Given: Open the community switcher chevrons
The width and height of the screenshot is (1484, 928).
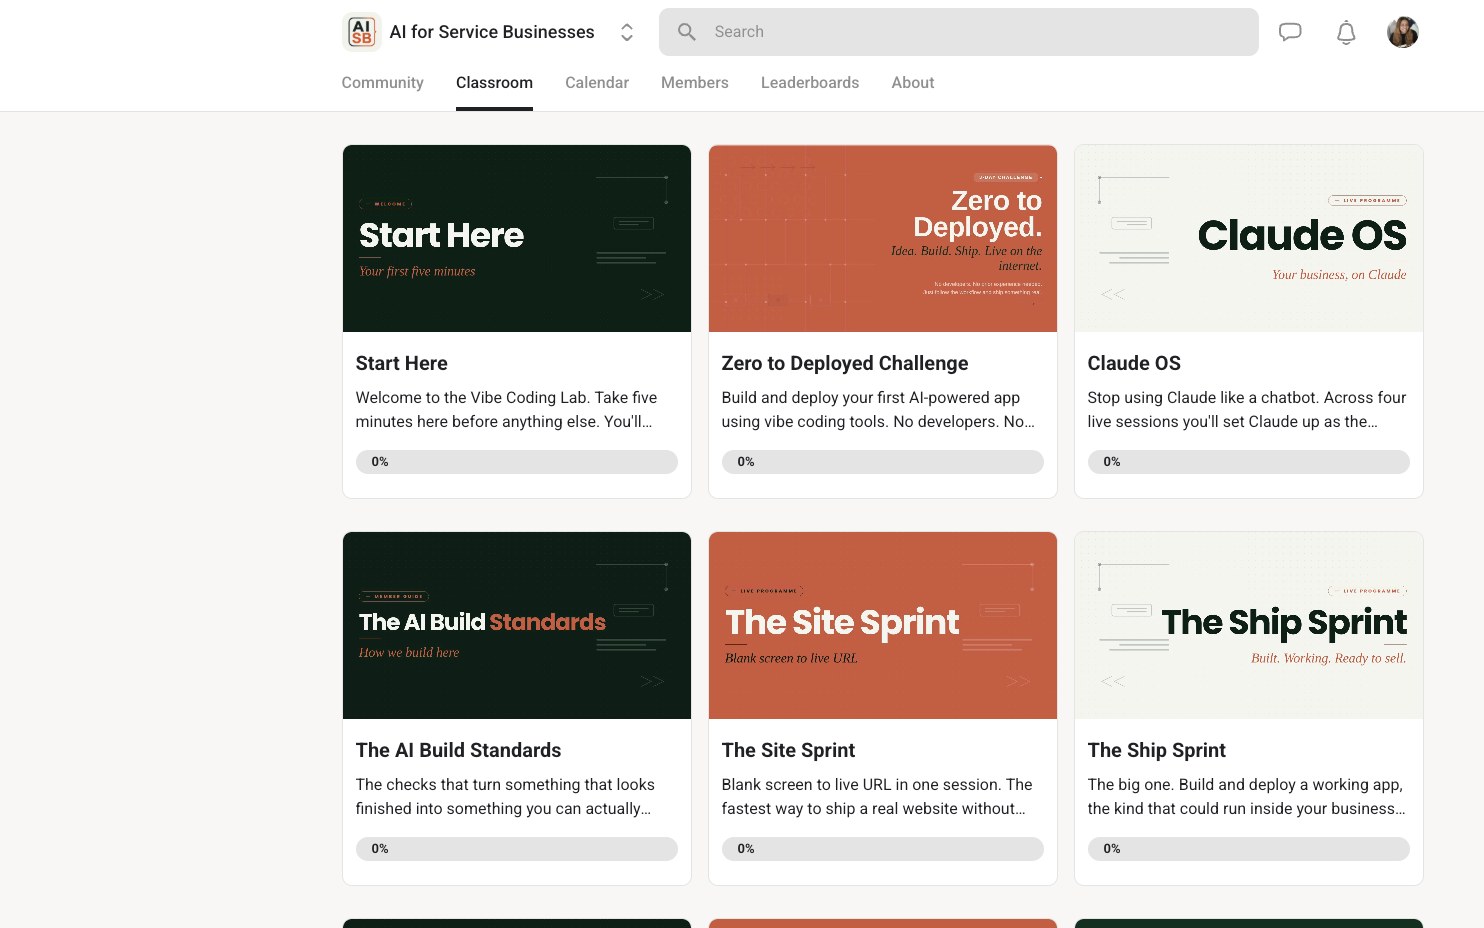Looking at the screenshot, I should pyautogui.click(x=627, y=32).
